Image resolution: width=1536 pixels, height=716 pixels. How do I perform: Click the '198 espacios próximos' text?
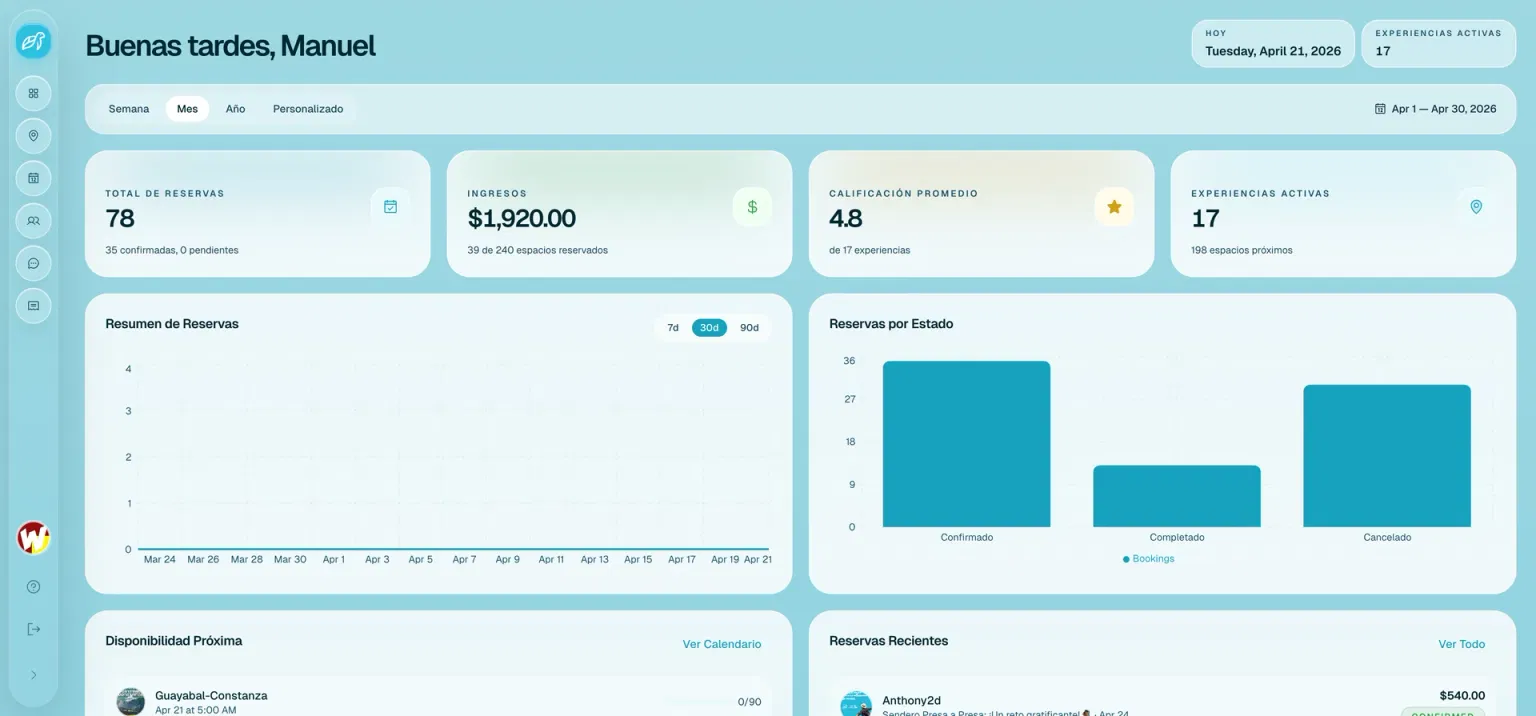(x=1242, y=250)
